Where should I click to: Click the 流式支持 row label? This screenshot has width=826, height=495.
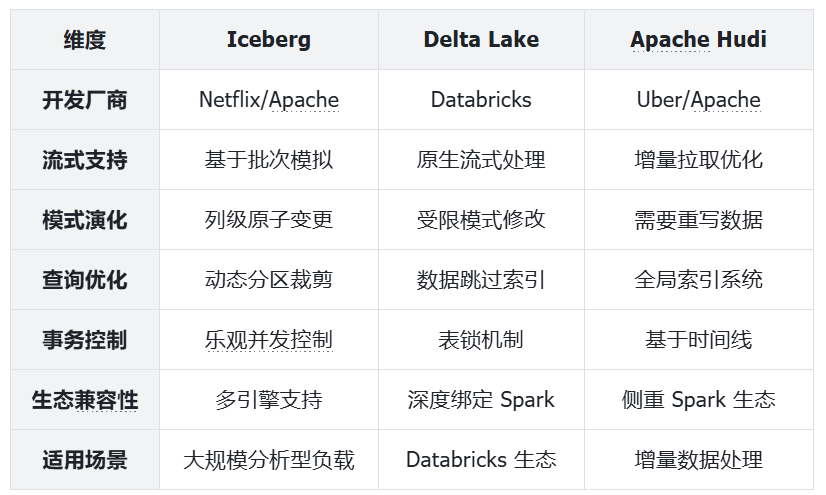pos(85,160)
